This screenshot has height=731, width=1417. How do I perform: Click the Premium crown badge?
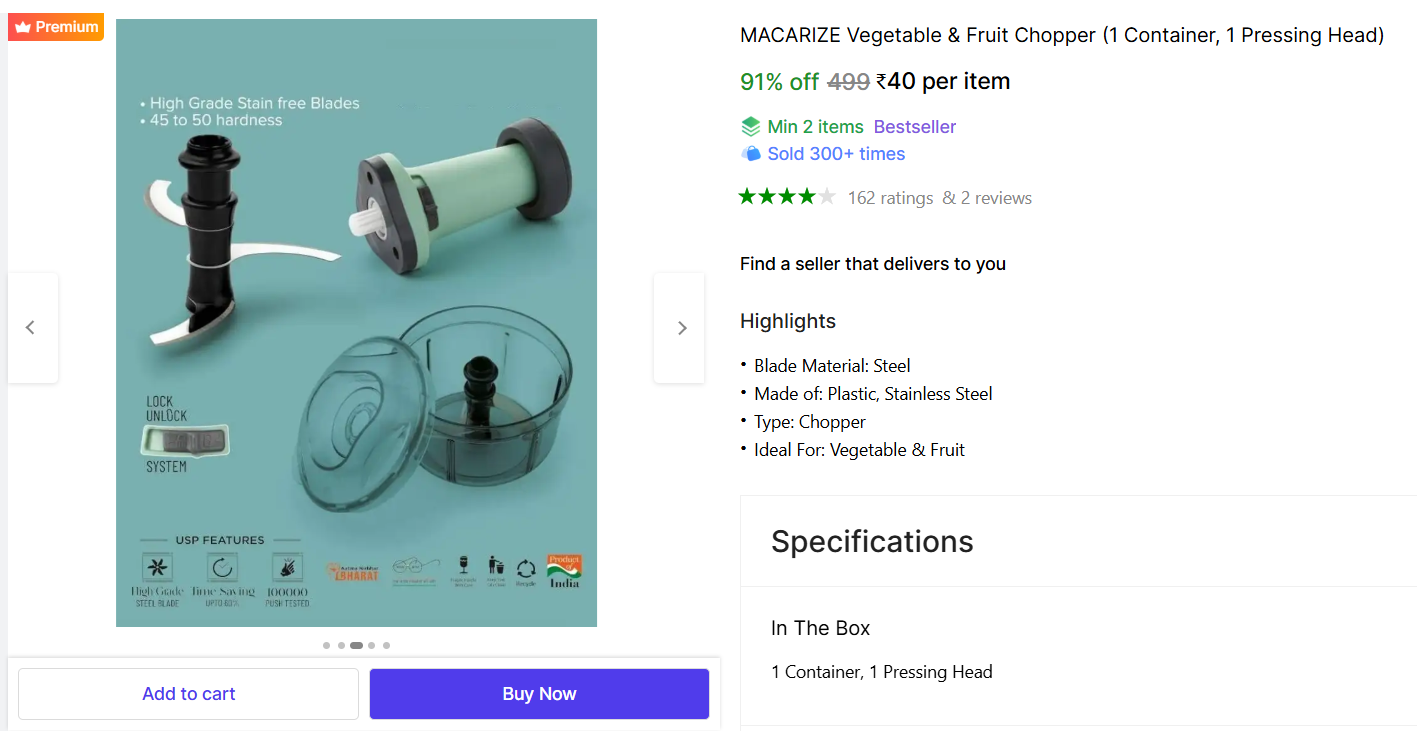[56, 27]
